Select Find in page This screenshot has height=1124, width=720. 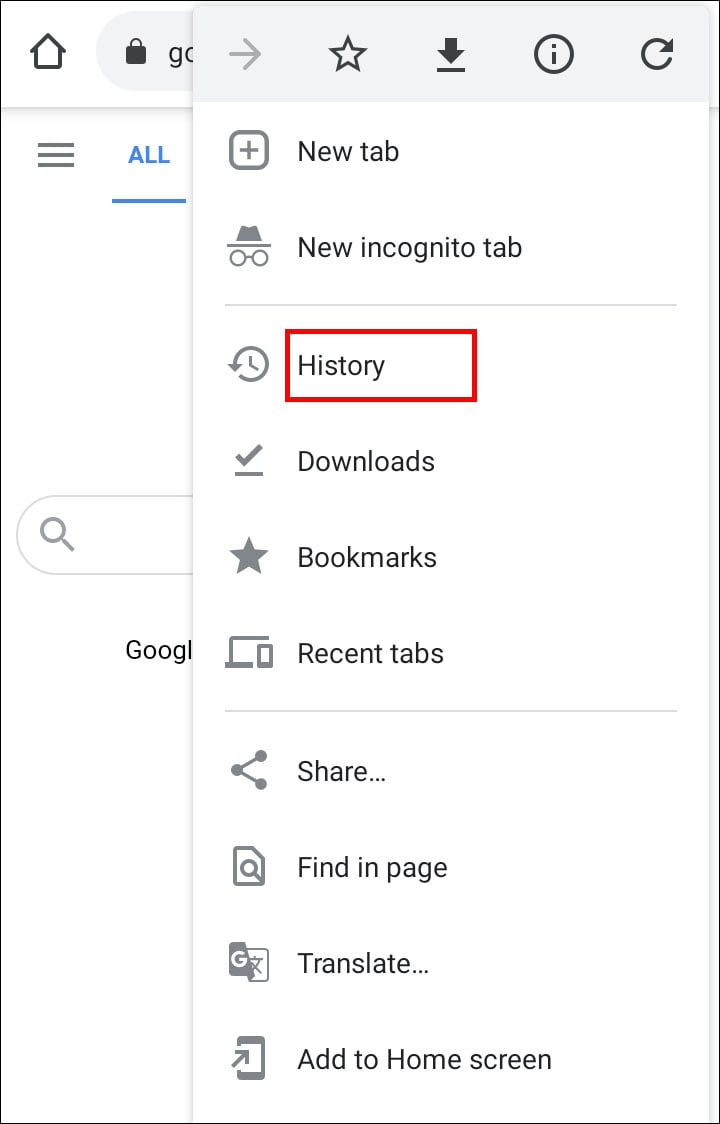tap(372, 868)
